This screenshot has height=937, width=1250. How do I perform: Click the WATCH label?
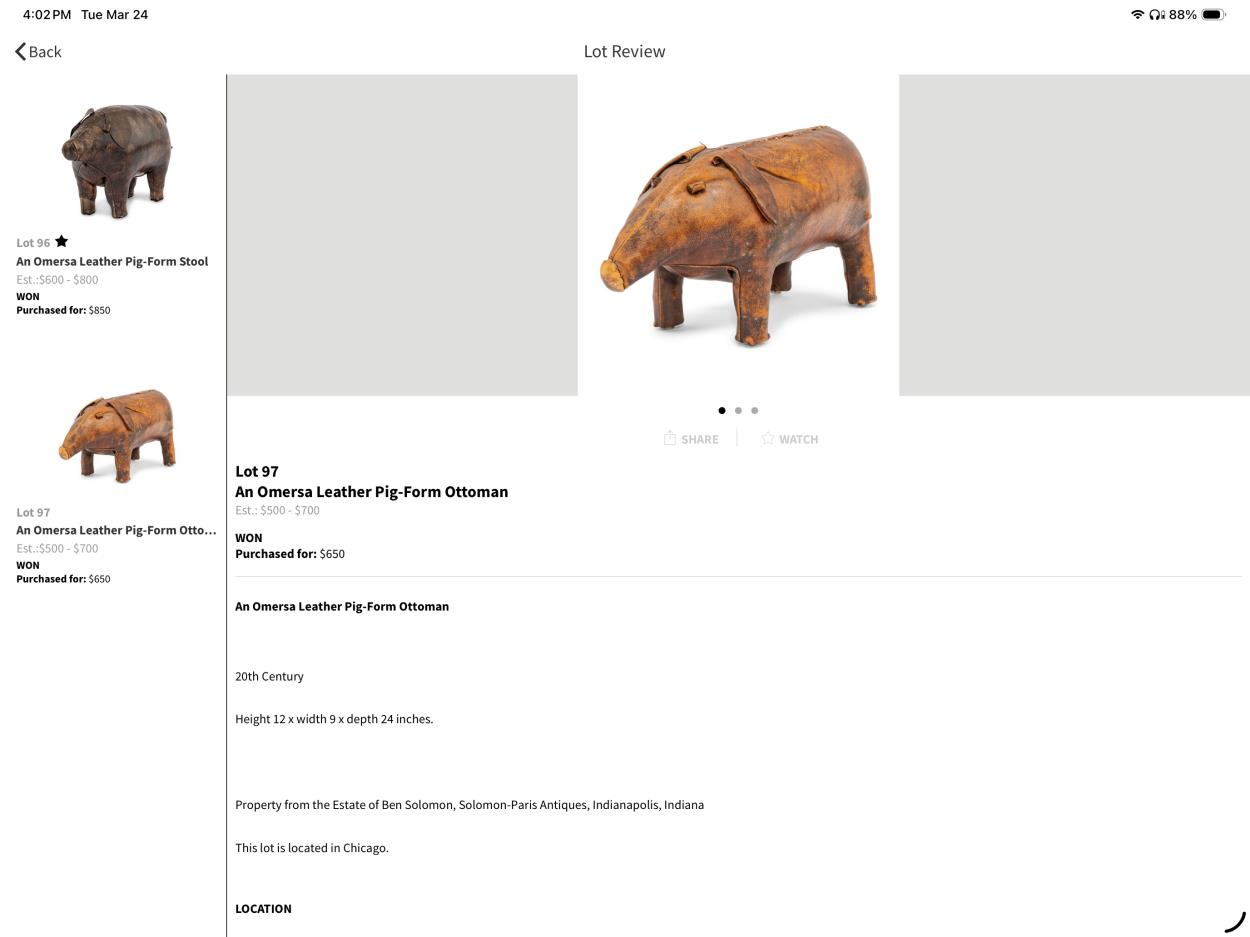[x=798, y=439]
